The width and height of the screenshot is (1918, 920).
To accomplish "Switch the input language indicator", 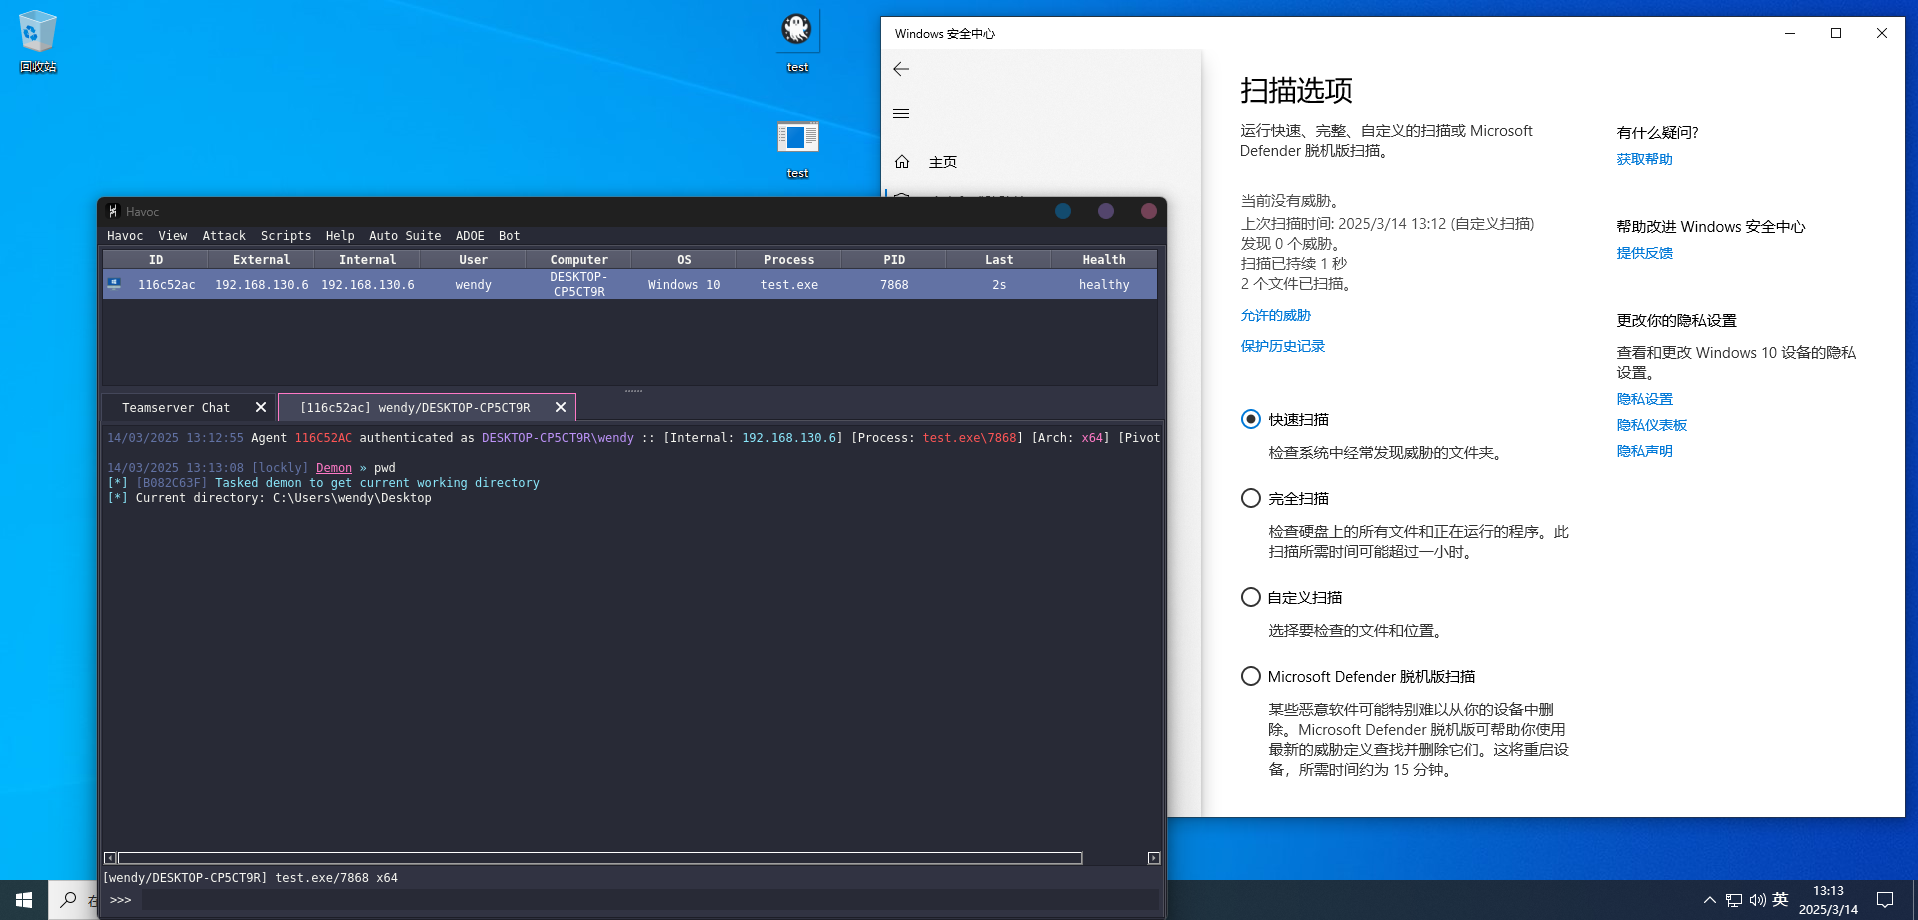I will (x=1780, y=900).
